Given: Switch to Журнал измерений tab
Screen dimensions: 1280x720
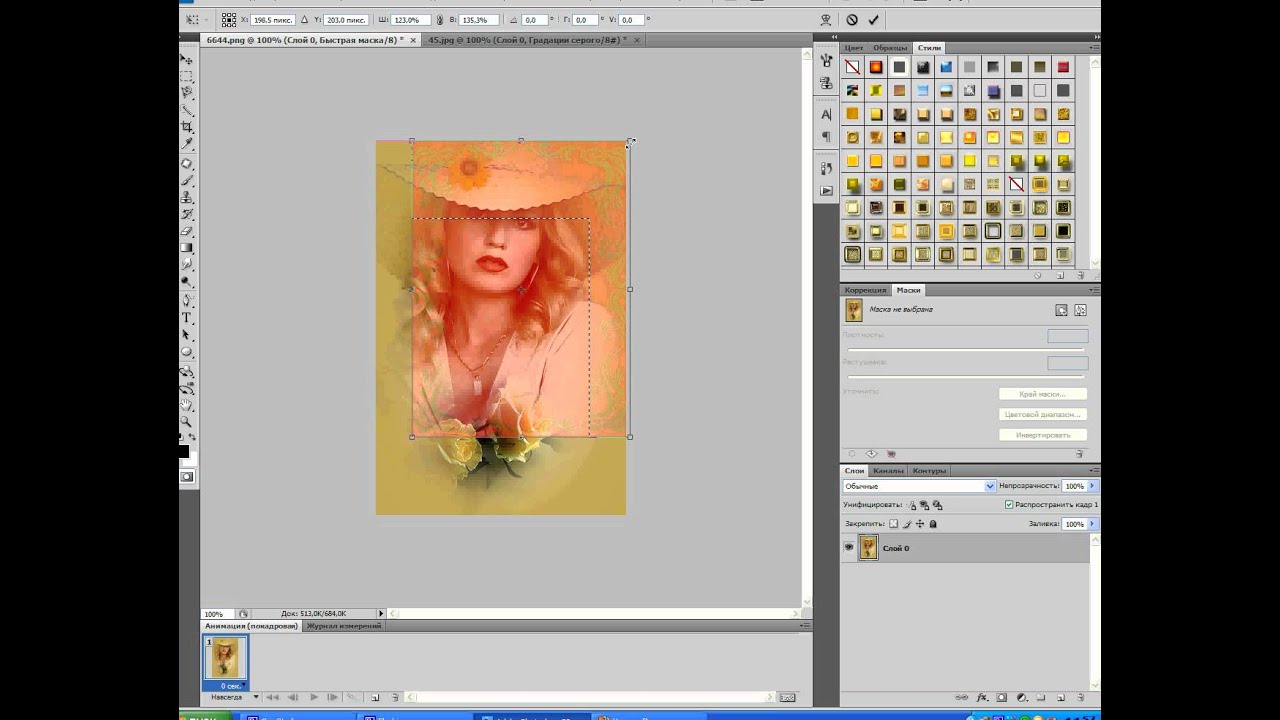Looking at the screenshot, I should click(343, 626).
